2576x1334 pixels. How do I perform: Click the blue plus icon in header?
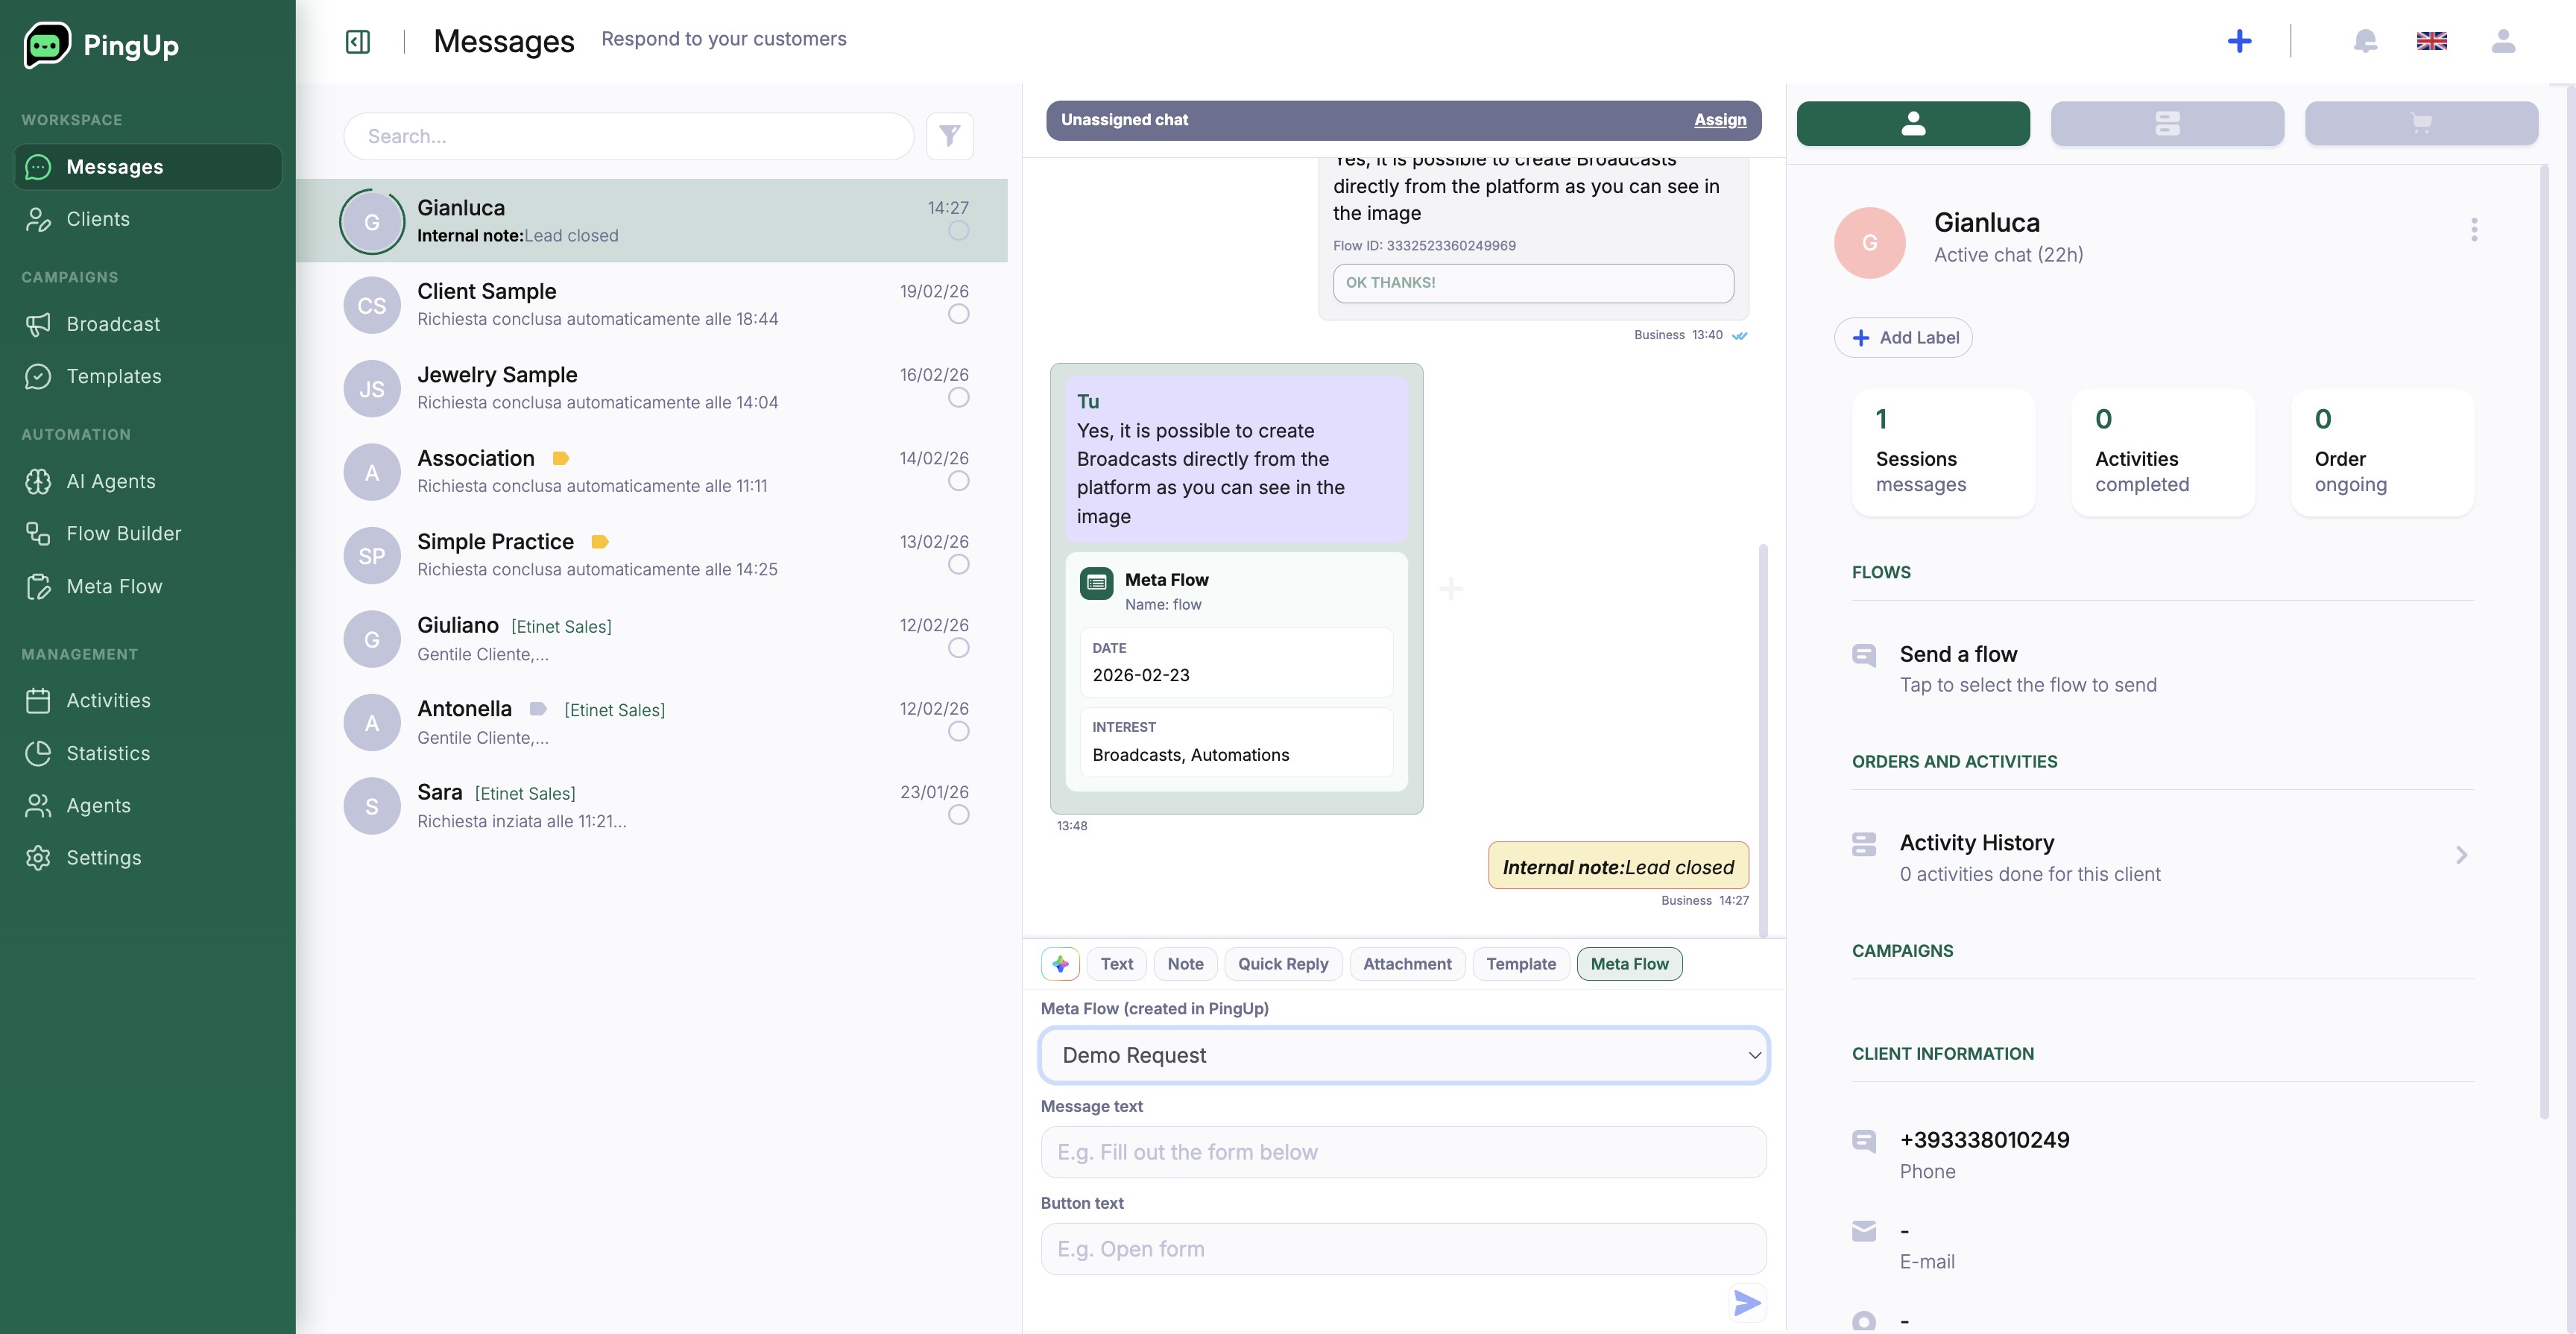coord(2239,41)
